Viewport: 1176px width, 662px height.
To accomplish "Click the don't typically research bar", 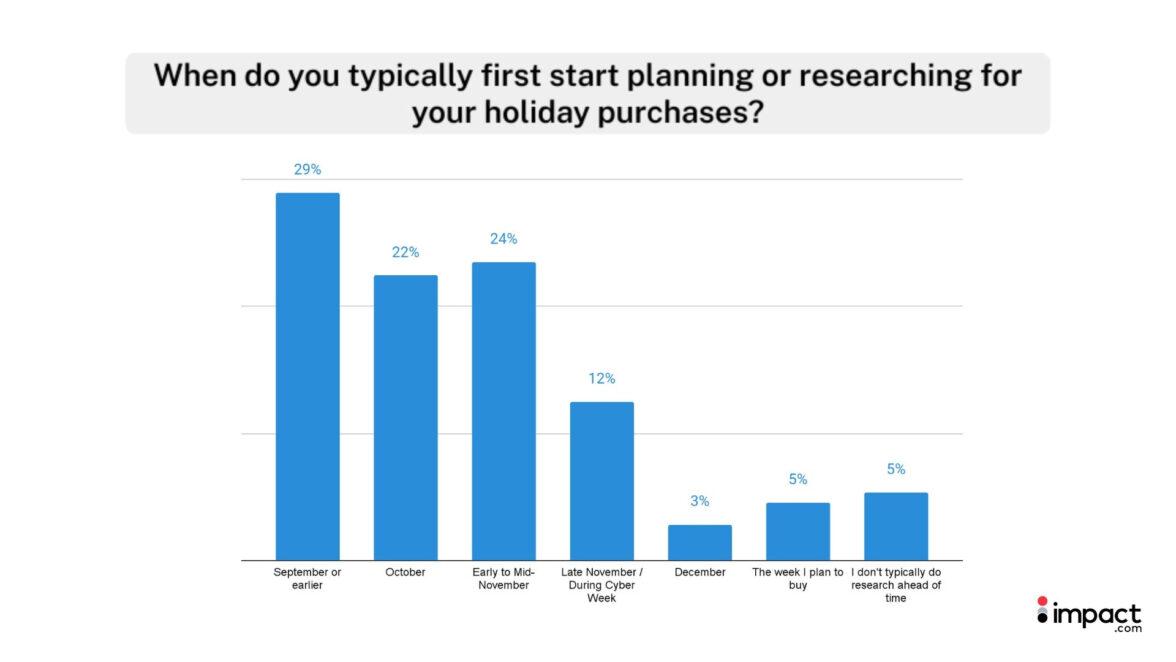I will click(895, 526).
